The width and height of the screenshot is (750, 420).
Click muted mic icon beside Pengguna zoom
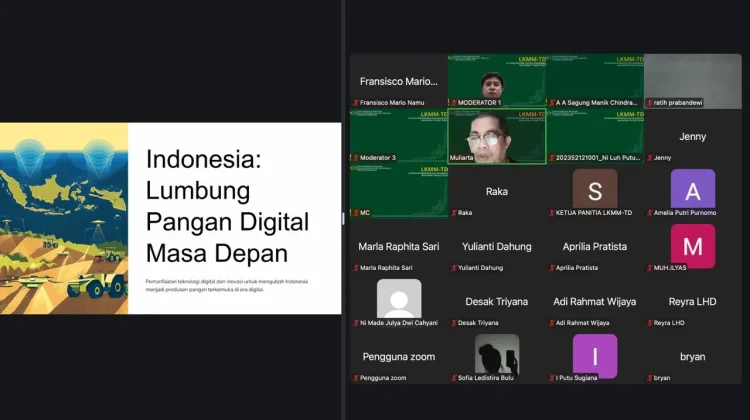coord(356,378)
